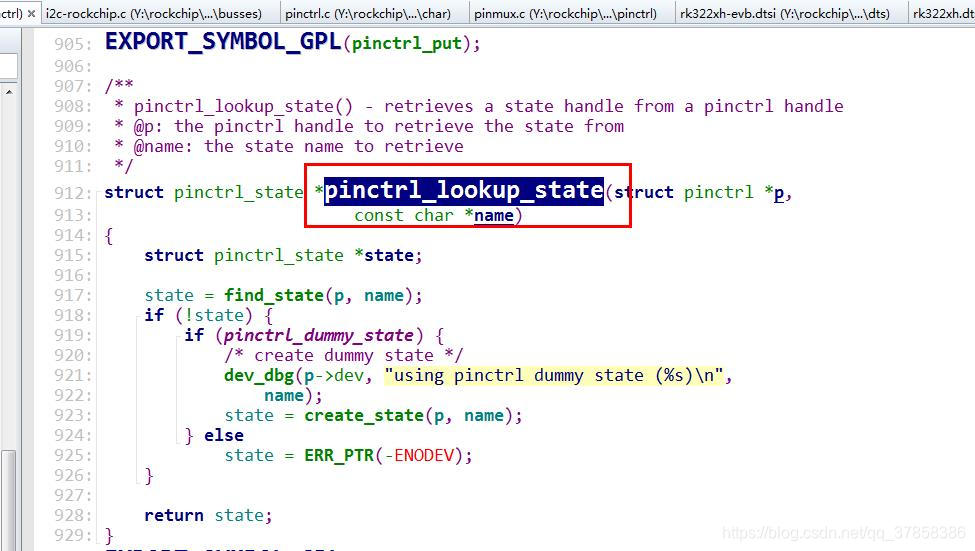
Task: Click the -ENODEV constant
Action: (420, 455)
